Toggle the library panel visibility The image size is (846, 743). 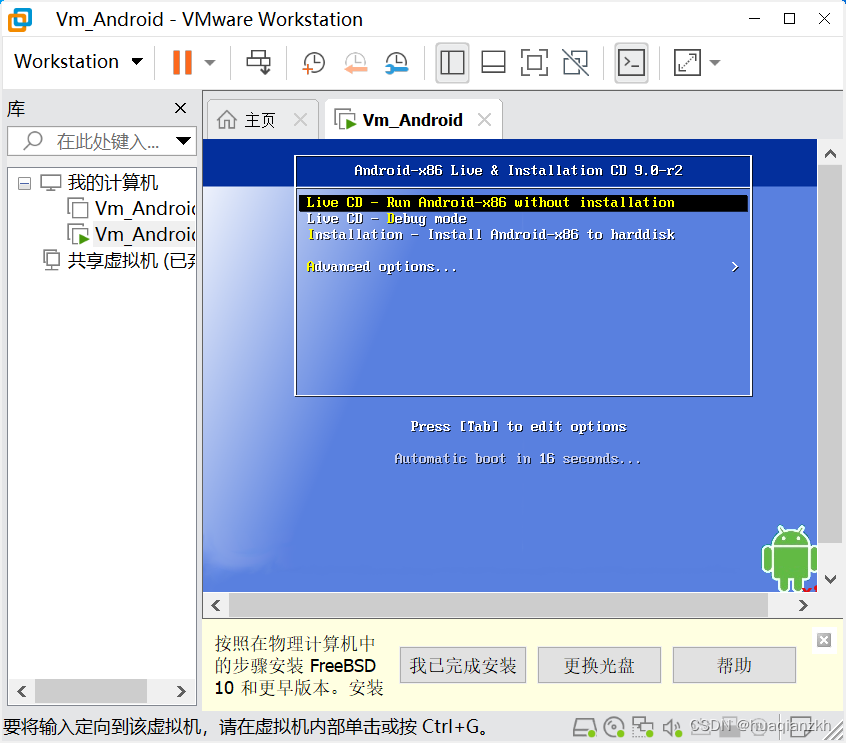click(x=452, y=62)
